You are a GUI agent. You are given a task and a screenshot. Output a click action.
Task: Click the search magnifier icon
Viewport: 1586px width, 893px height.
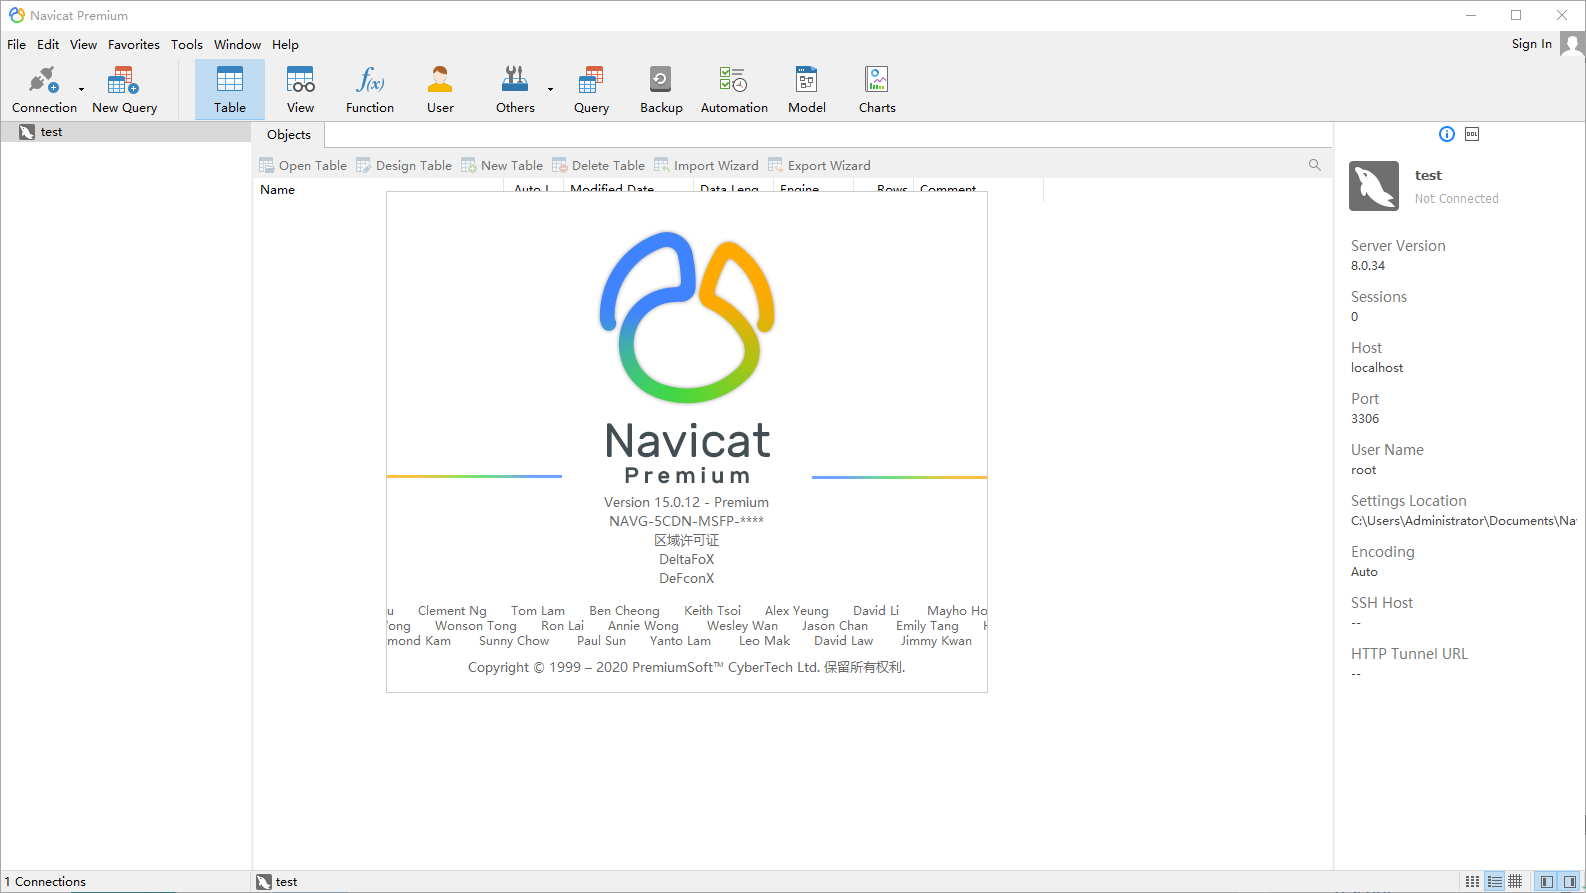(x=1315, y=165)
